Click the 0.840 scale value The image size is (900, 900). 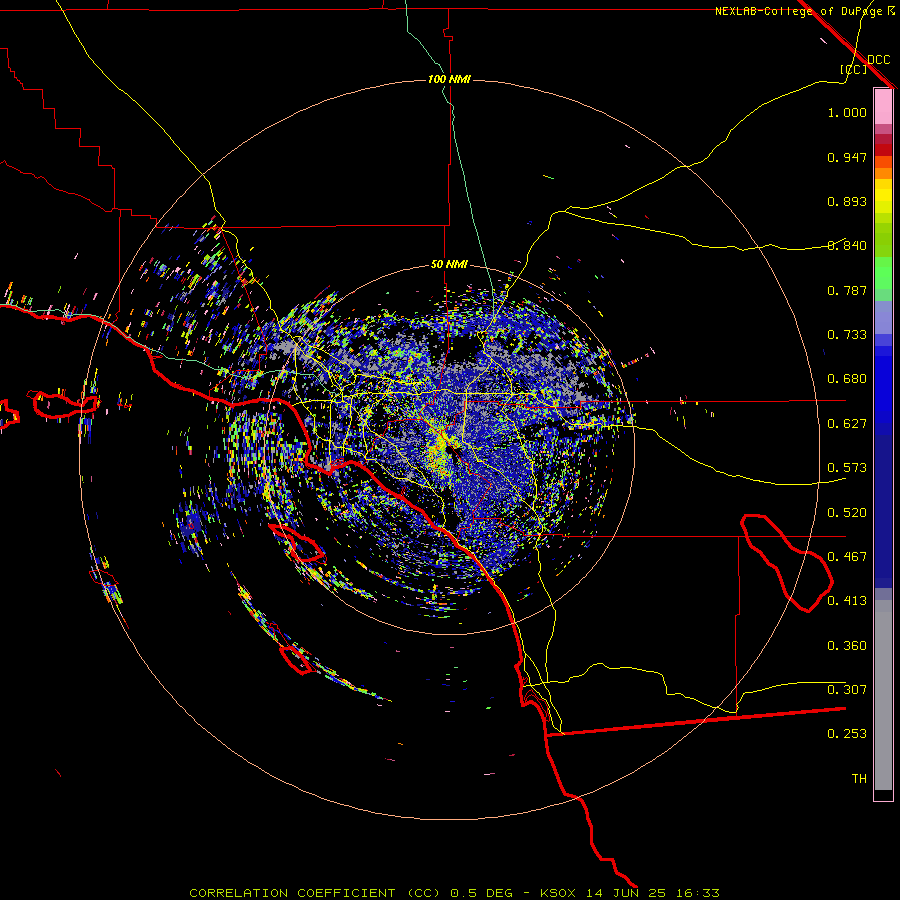click(847, 246)
